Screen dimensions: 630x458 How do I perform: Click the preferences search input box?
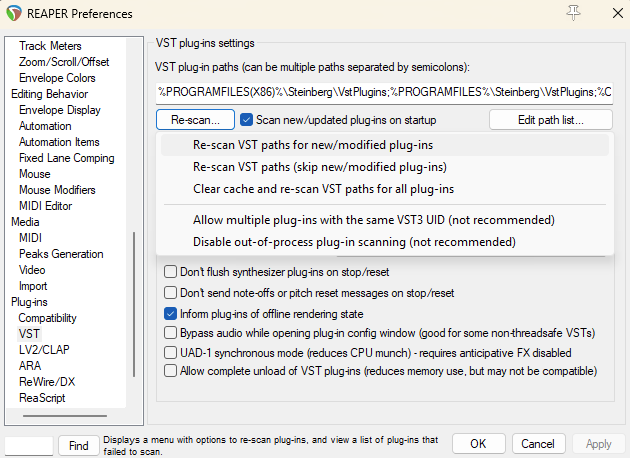click(29, 446)
